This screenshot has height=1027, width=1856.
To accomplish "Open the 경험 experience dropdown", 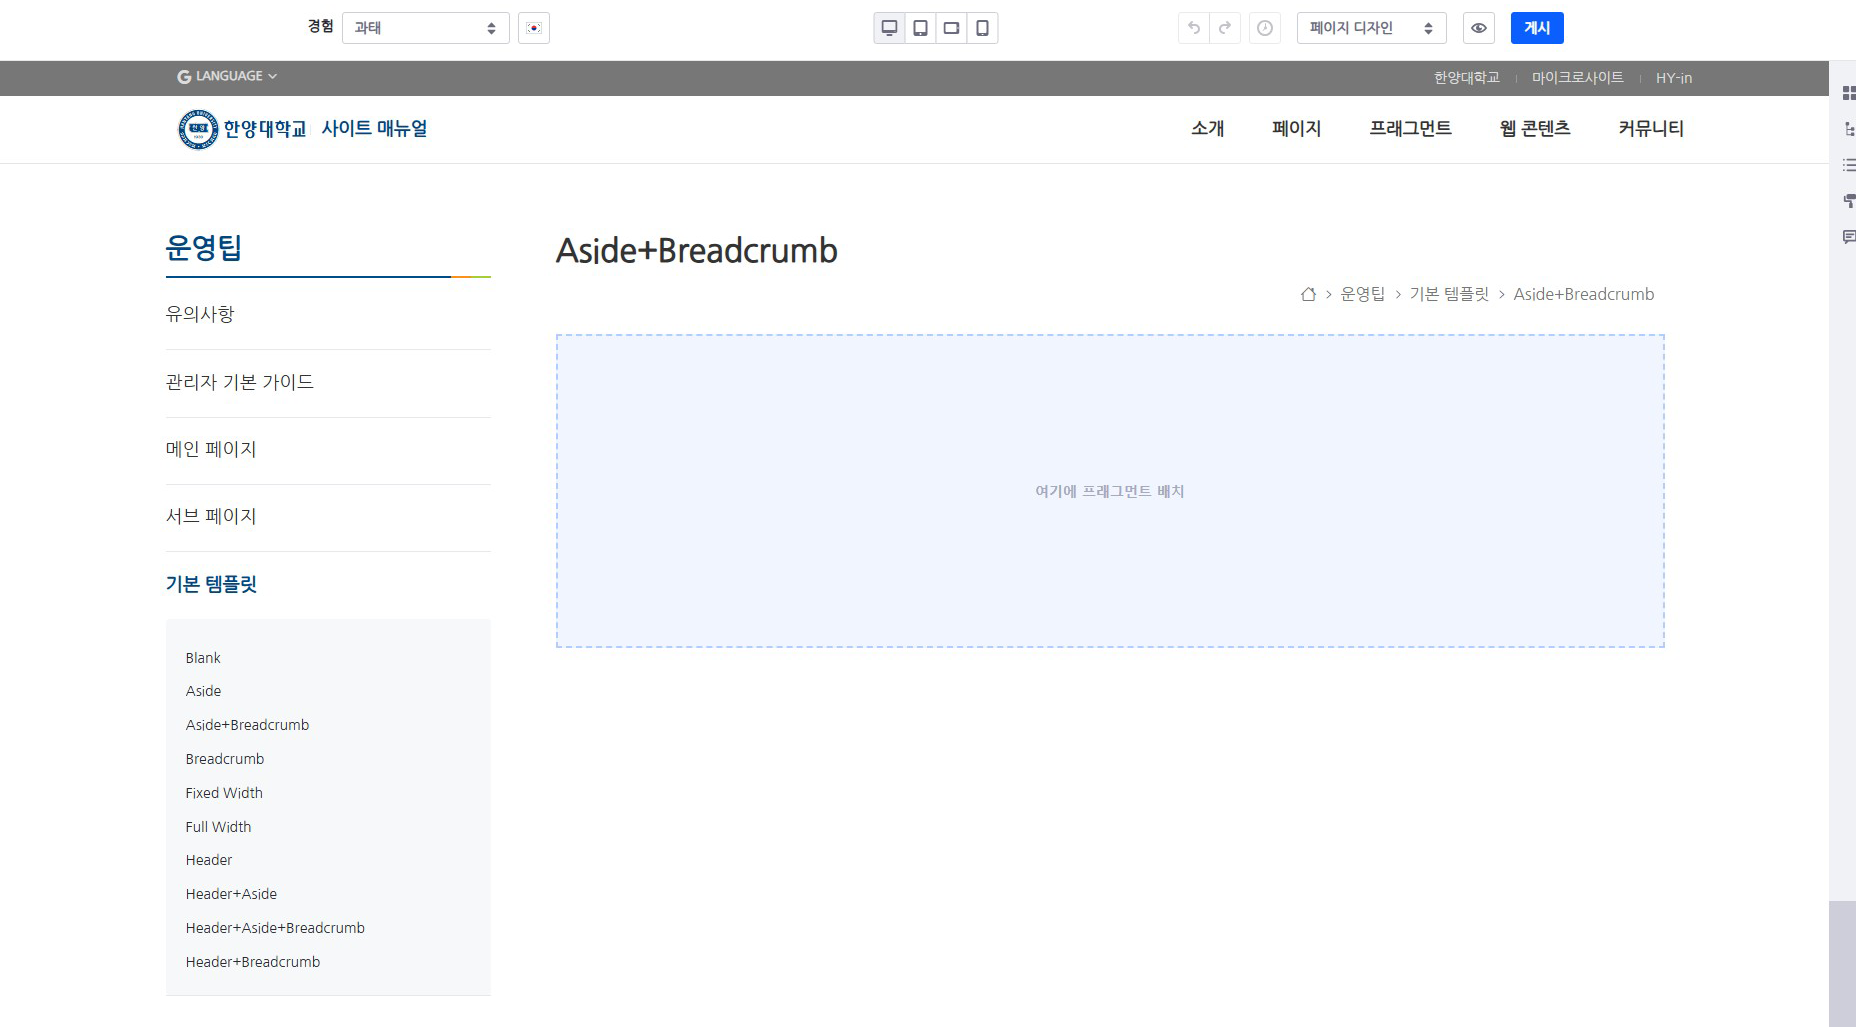I will point(425,28).
